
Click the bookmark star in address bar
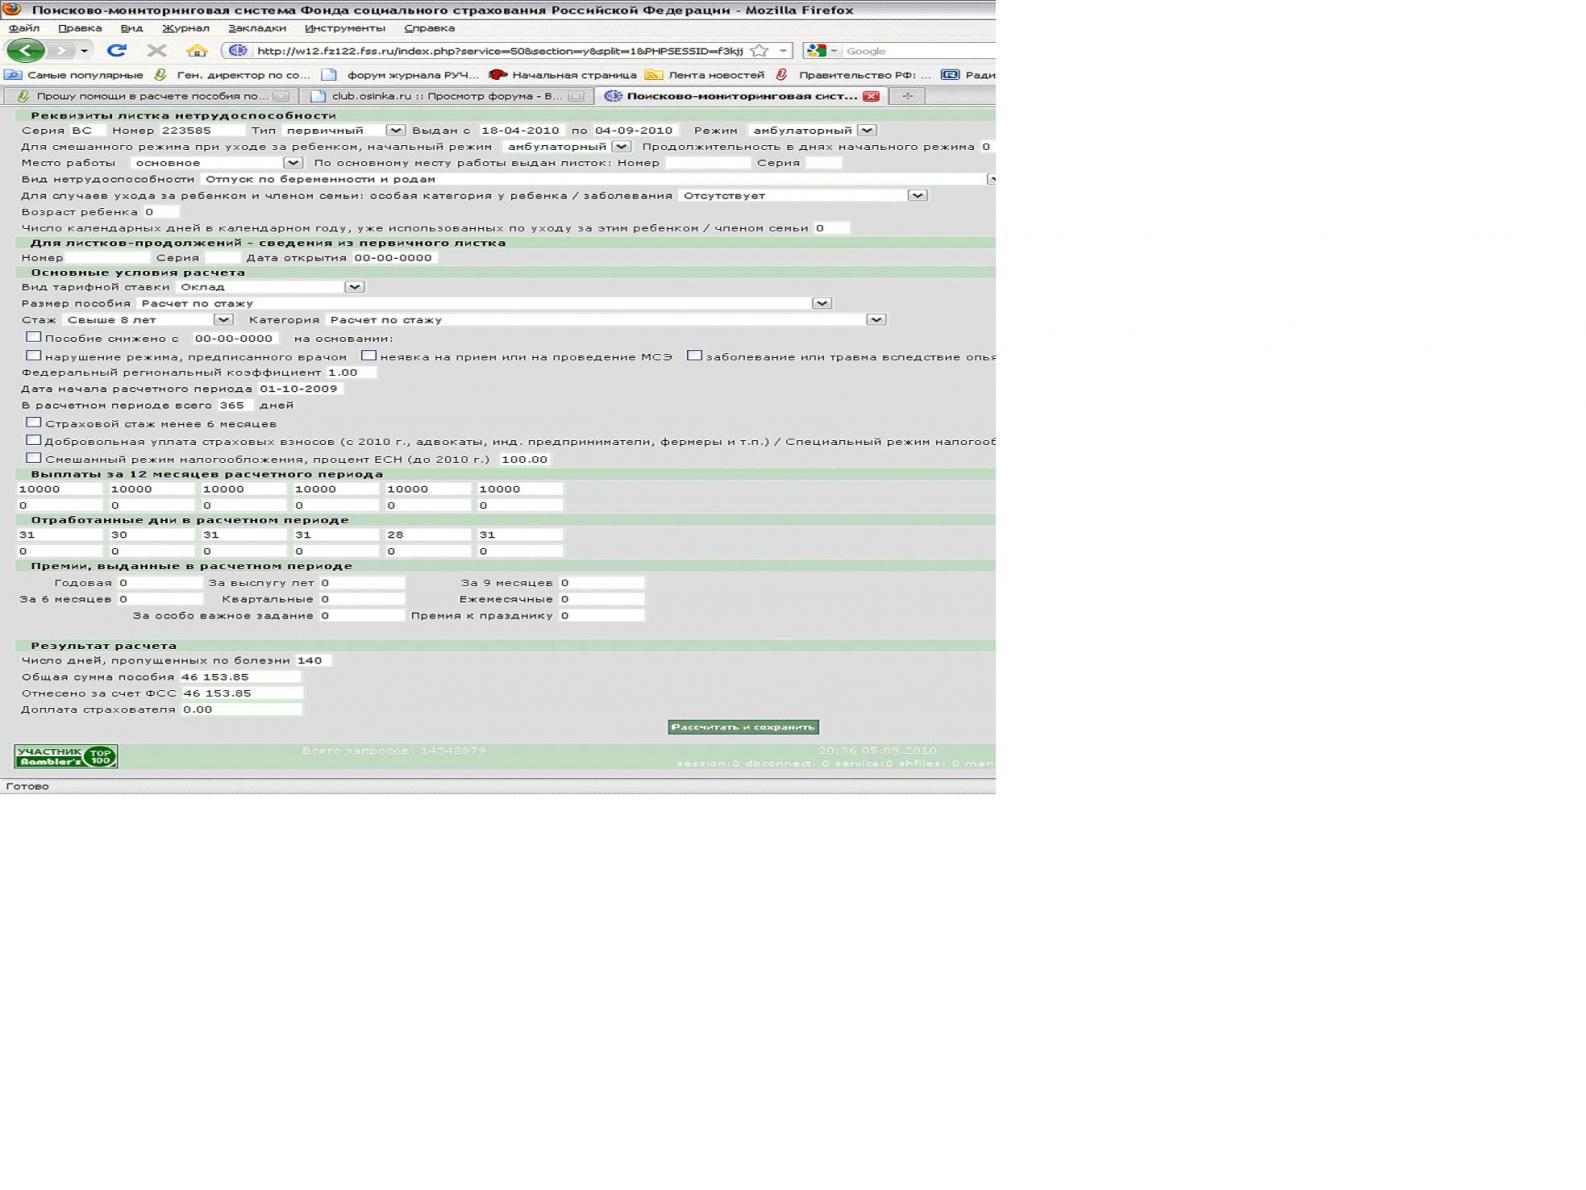pos(759,50)
